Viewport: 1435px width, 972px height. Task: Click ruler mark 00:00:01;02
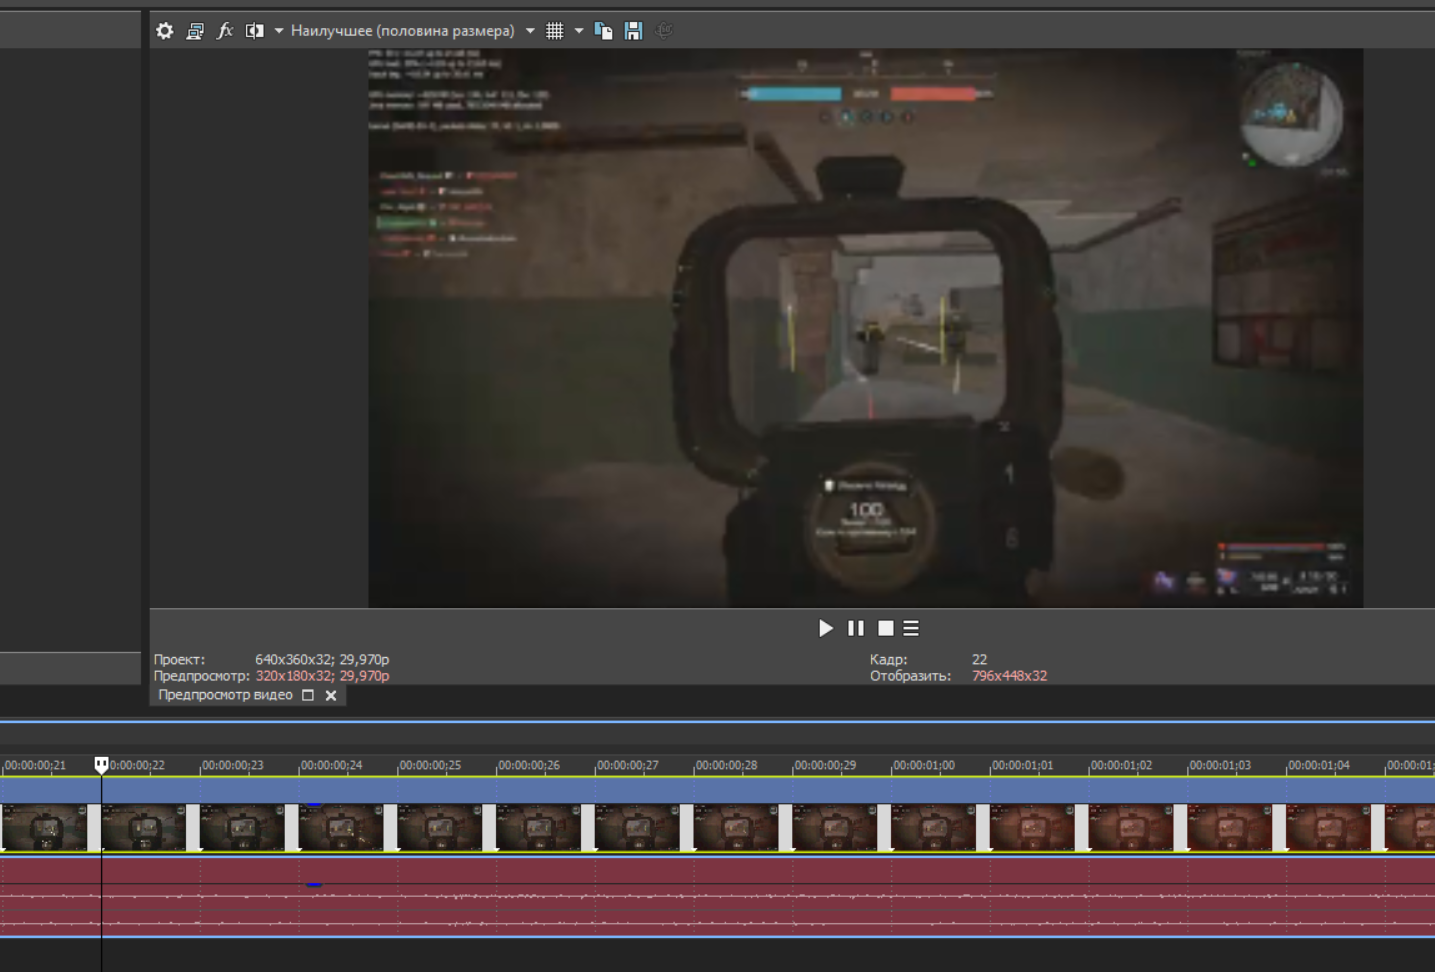[1121, 765]
